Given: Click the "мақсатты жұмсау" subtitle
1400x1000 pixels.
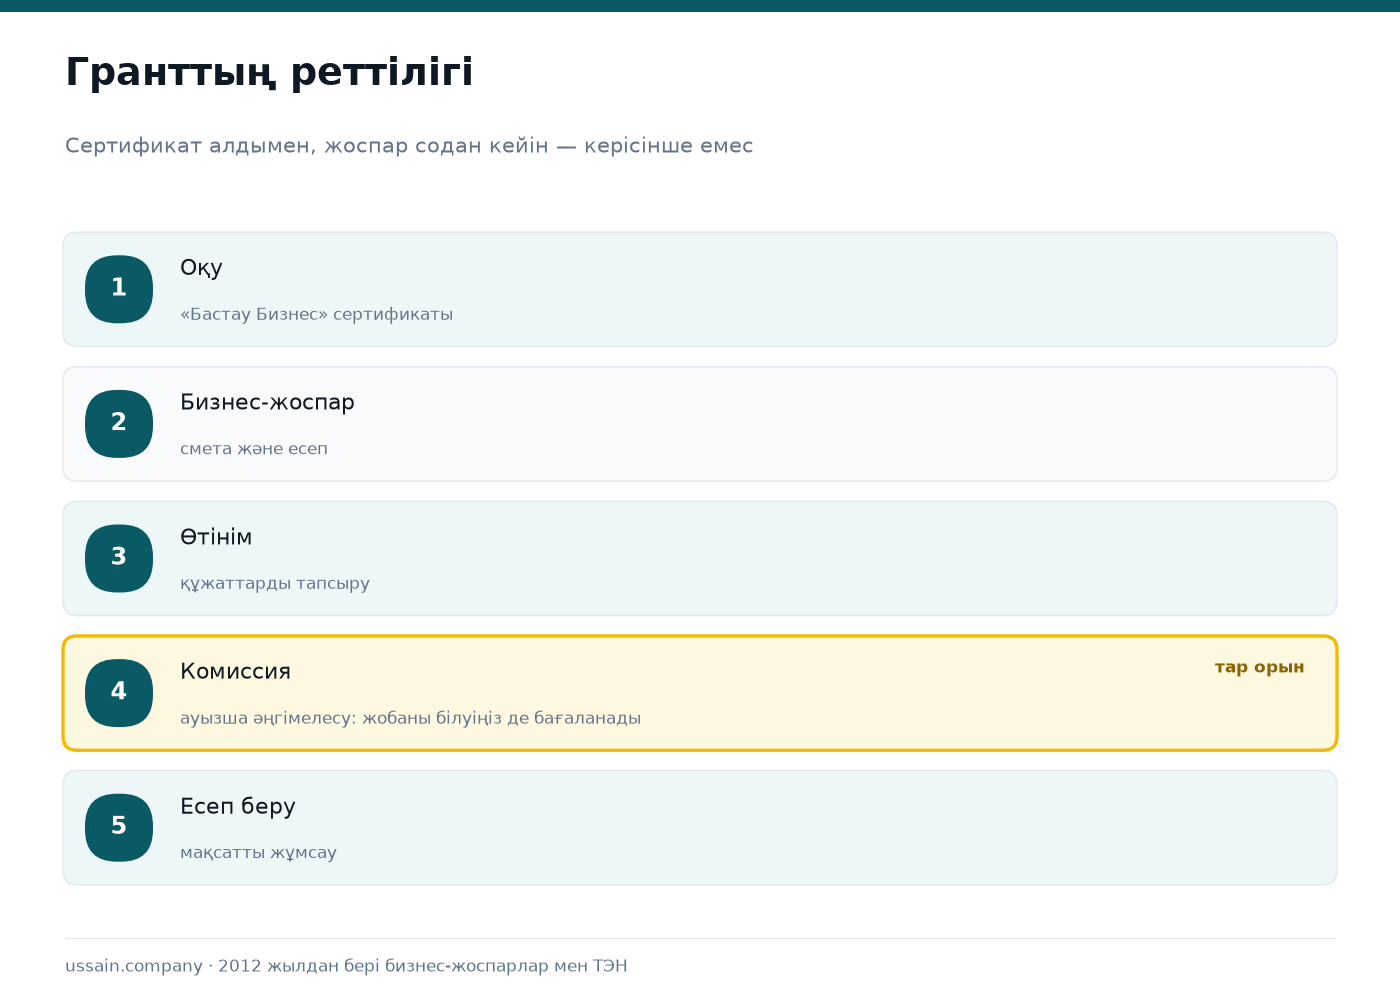Looking at the screenshot, I should pos(258,853).
